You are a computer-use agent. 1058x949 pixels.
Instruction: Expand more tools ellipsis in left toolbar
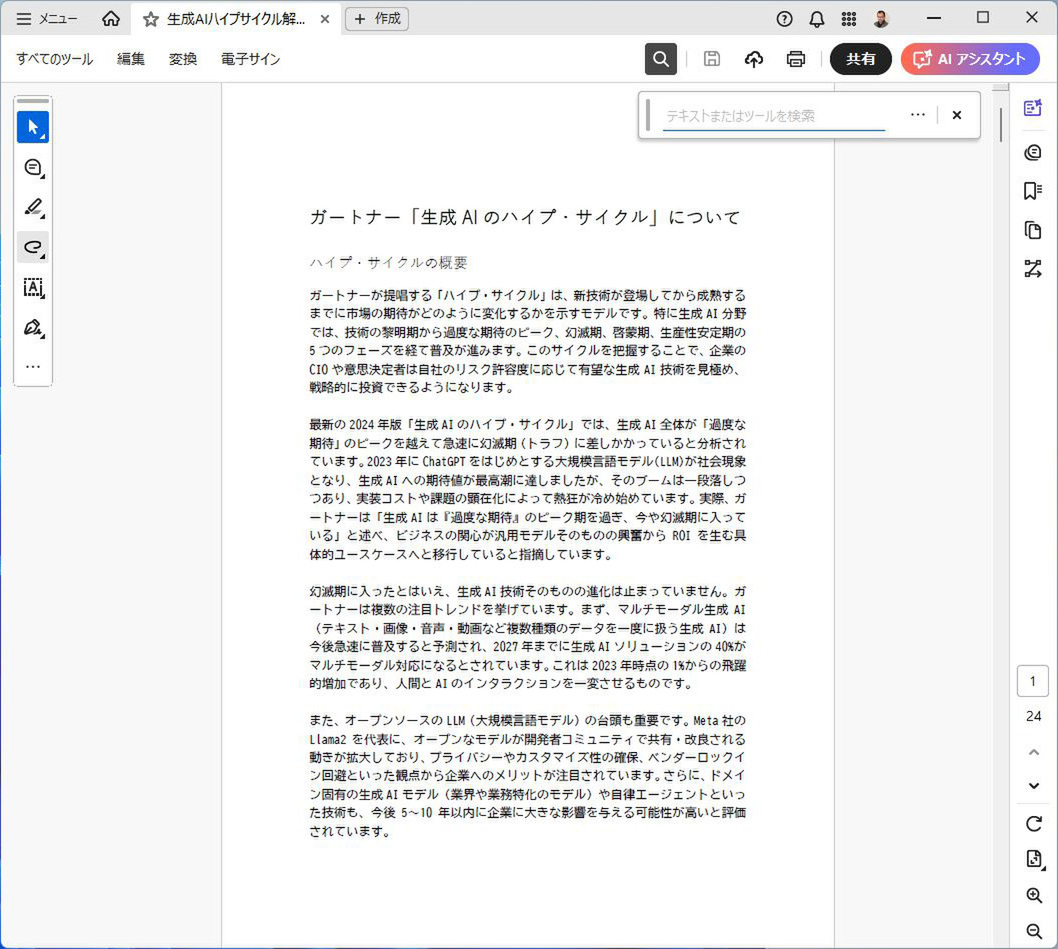pos(33,366)
